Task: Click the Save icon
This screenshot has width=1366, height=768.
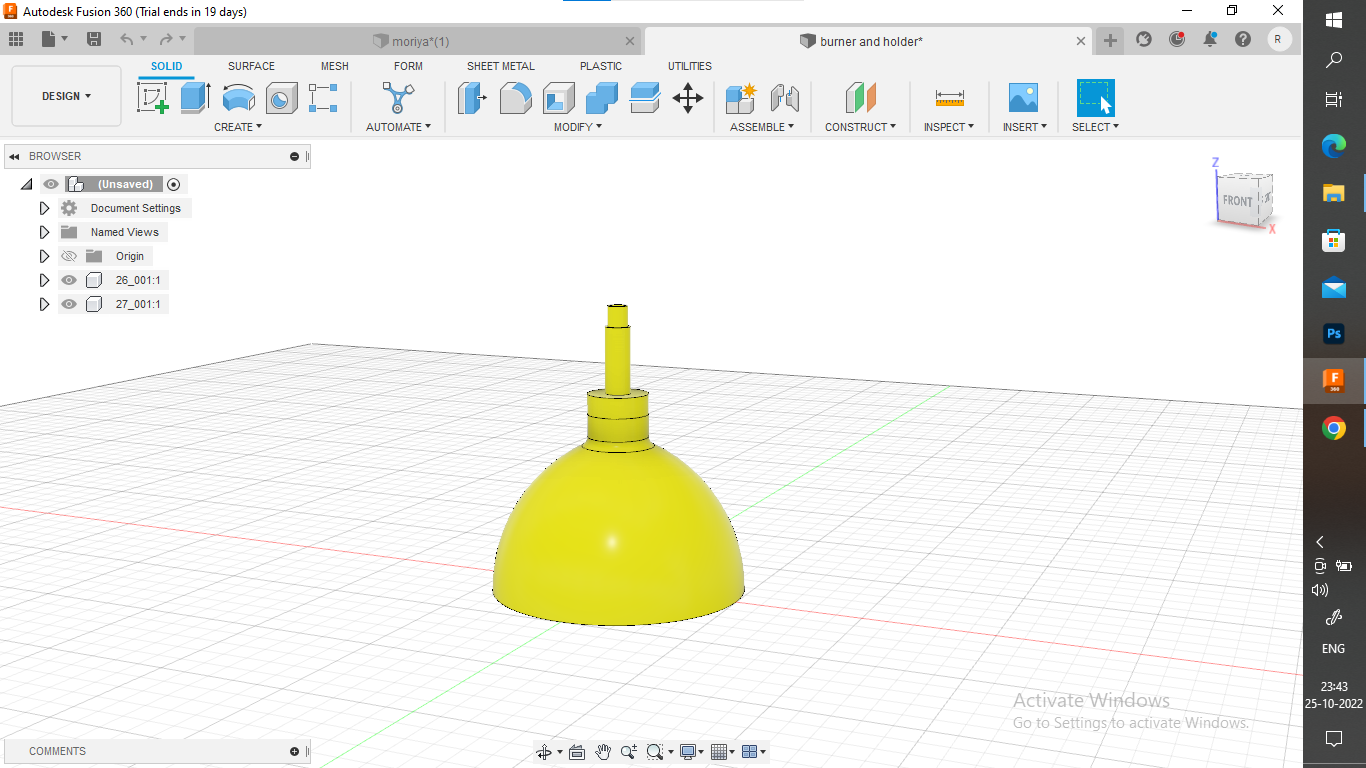Action: click(94, 39)
